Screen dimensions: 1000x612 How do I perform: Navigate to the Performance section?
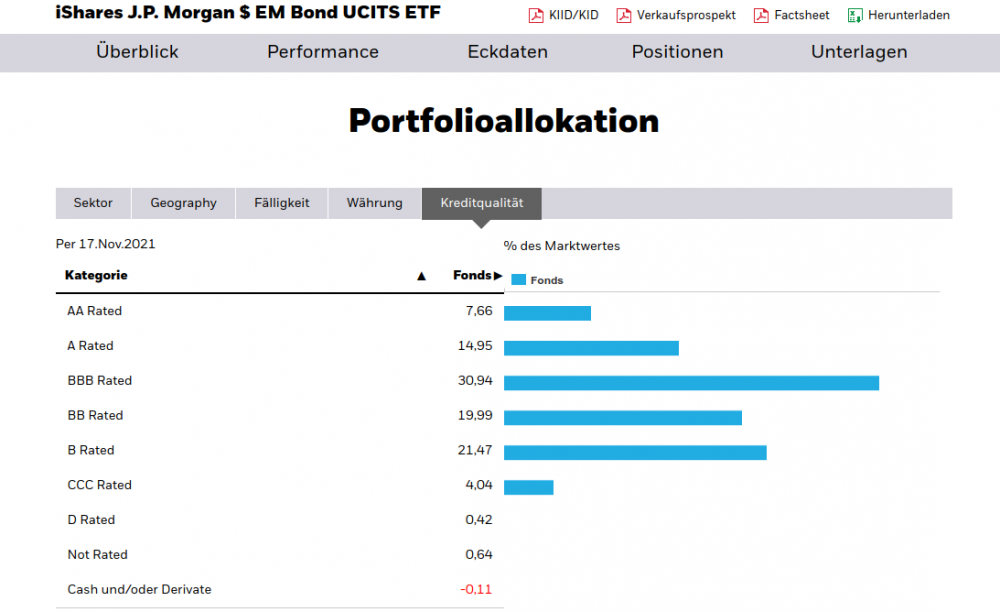(x=322, y=51)
